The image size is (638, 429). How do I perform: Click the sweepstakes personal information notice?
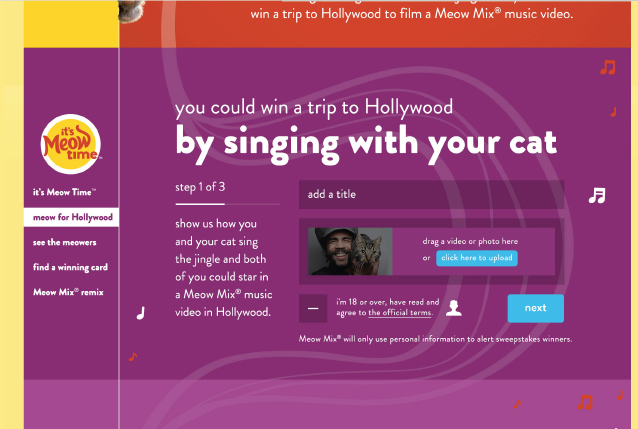pyautogui.click(x=435, y=339)
